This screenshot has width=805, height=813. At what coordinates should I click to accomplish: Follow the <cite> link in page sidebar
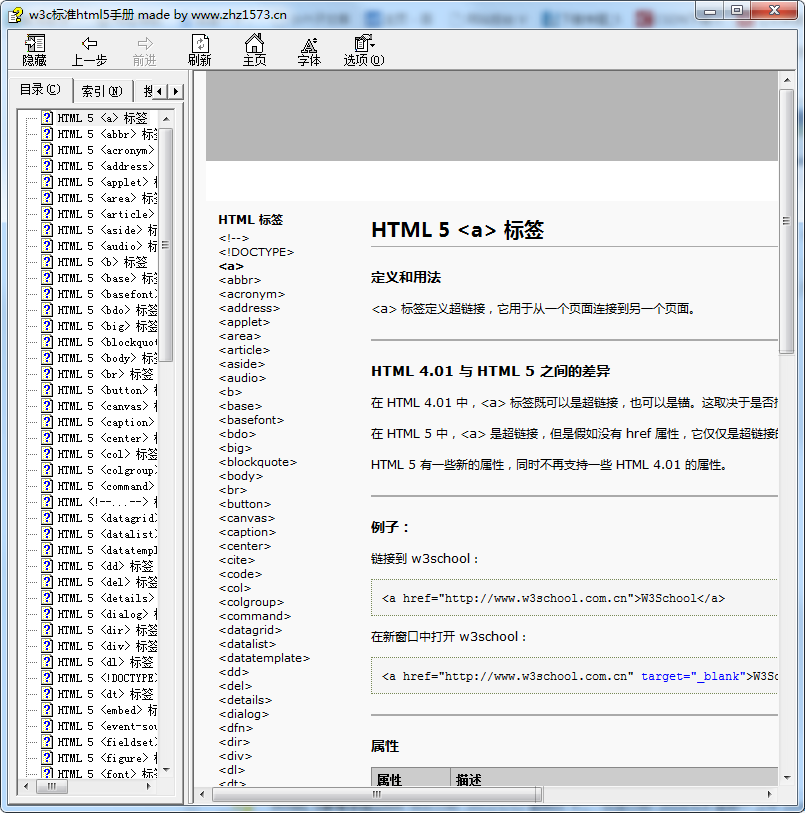point(237,560)
